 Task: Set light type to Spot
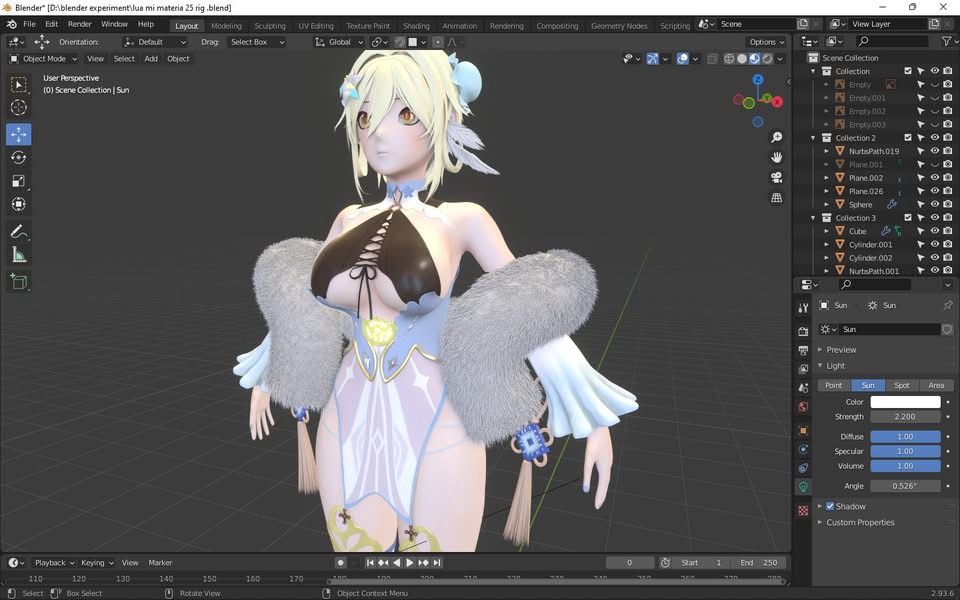(902, 386)
